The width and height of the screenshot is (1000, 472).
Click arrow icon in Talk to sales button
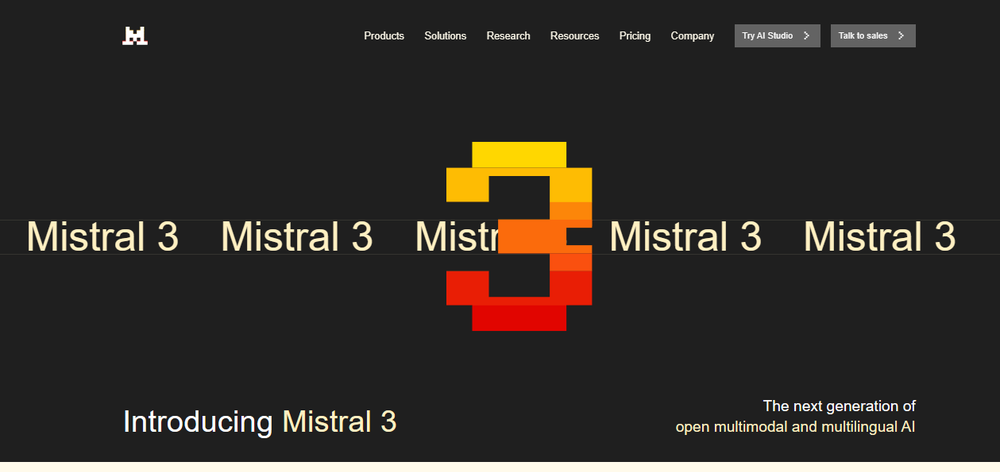901,36
